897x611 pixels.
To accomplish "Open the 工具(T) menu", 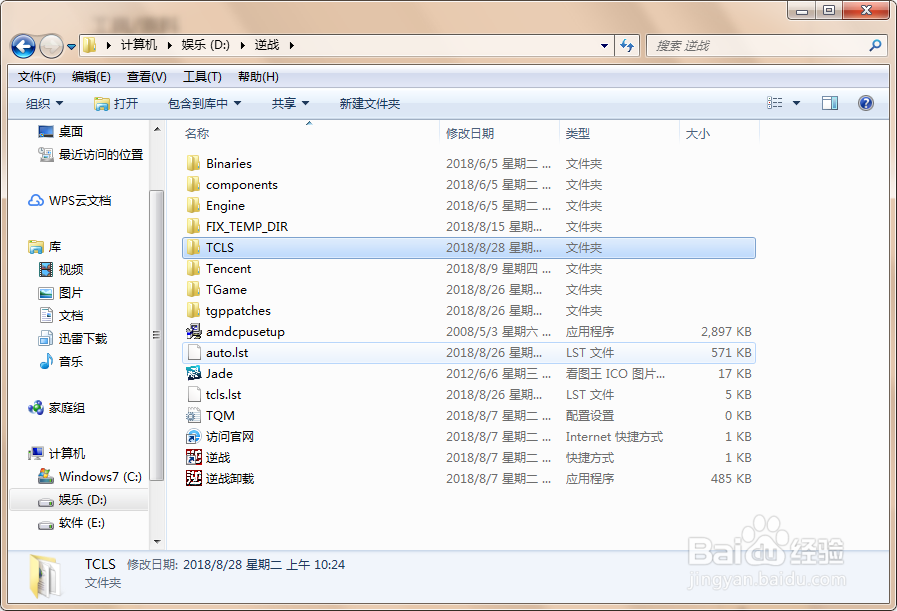I will point(202,77).
